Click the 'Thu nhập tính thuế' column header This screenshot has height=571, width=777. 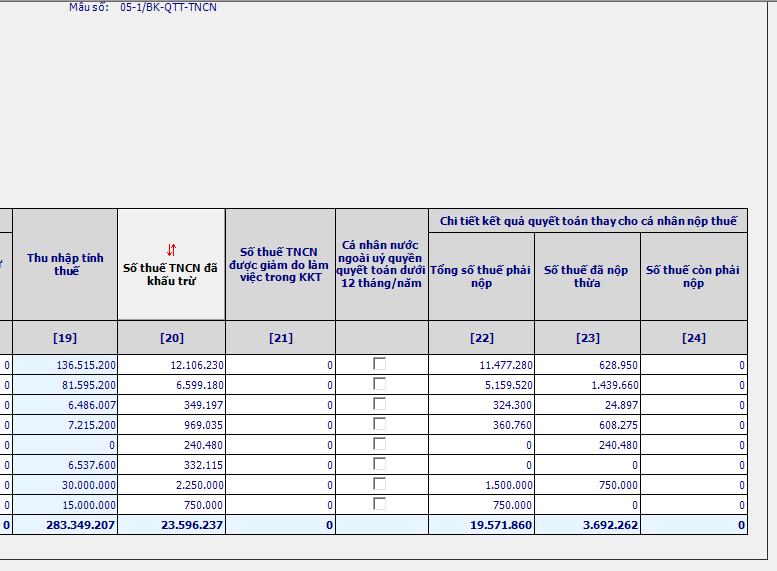[x=65, y=264]
